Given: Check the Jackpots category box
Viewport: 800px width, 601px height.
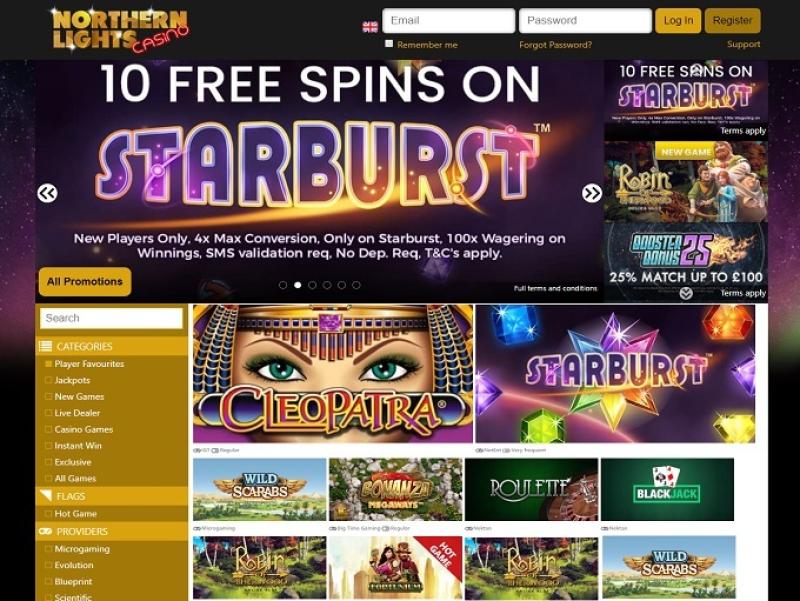Looking at the screenshot, I should [x=48, y=380].
